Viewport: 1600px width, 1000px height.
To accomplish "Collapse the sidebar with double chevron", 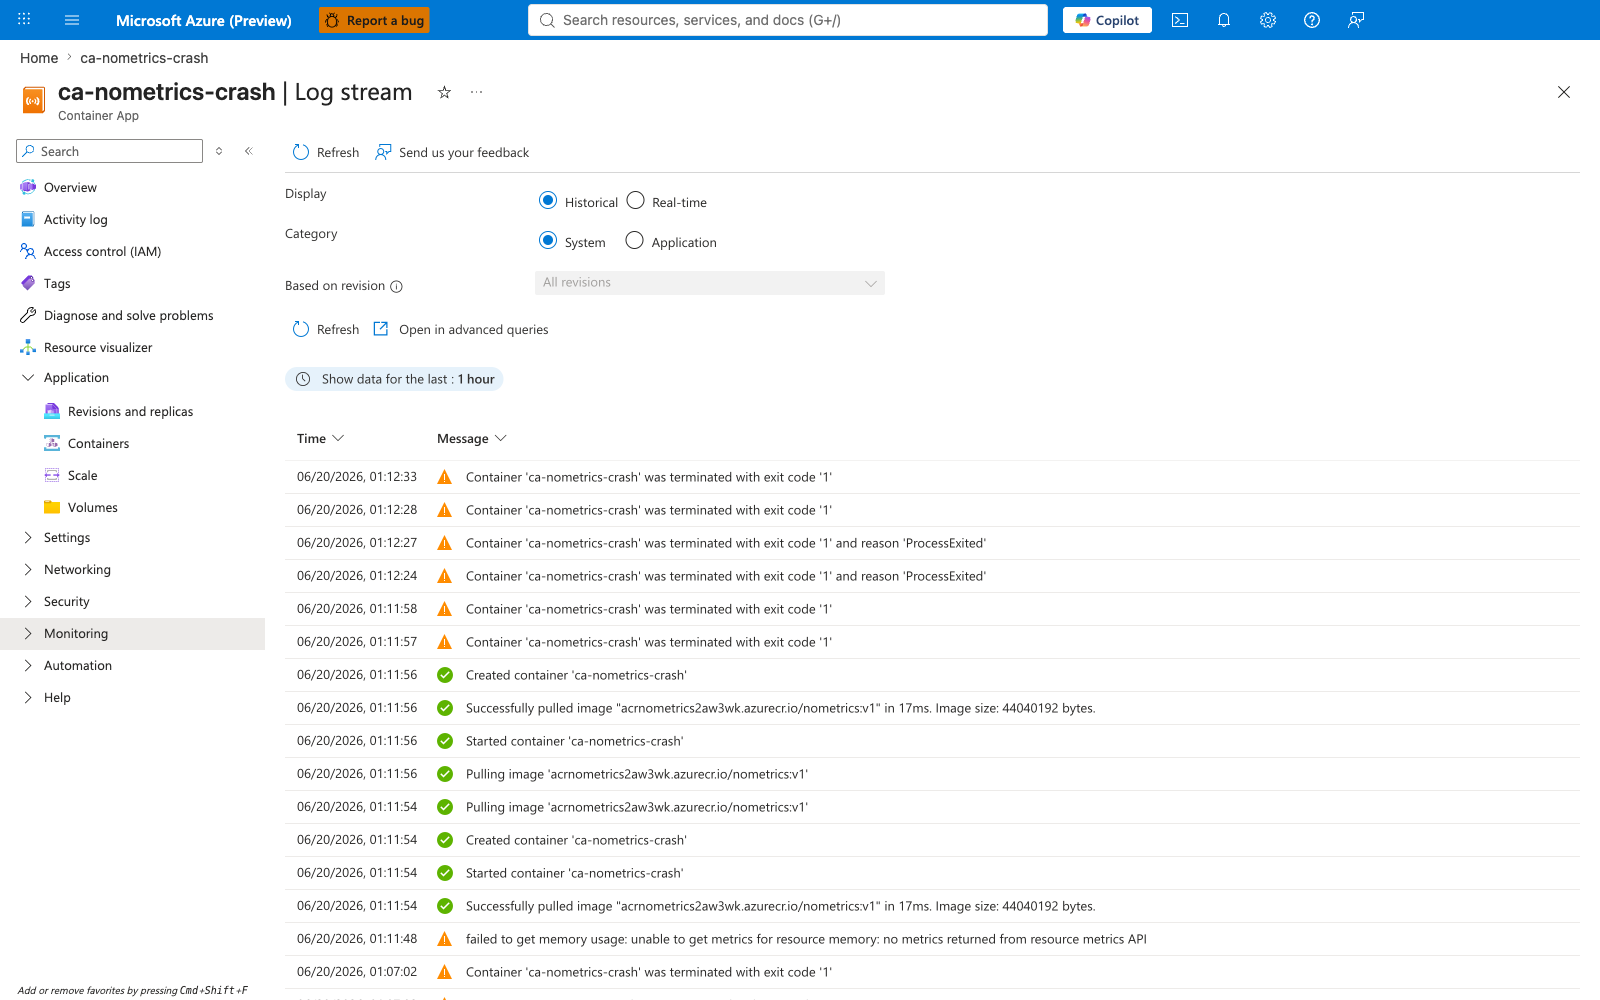I will pyautogui.click(x=249, y=151).
